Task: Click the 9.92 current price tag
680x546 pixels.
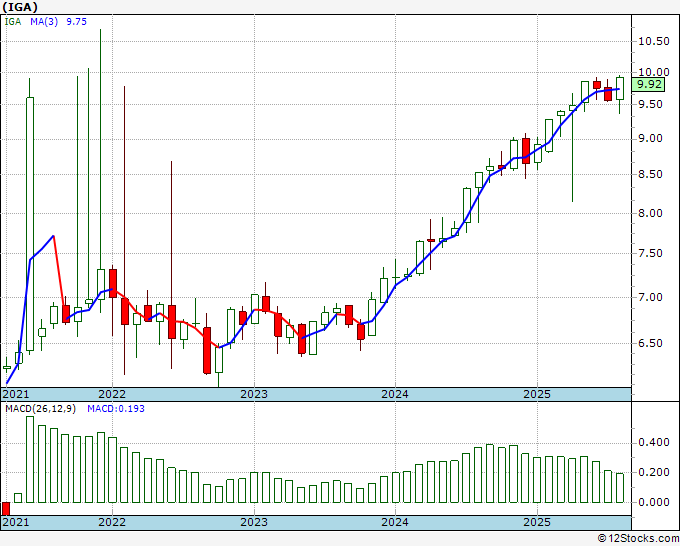Action: pyautogui.click(x=649, y=84)
